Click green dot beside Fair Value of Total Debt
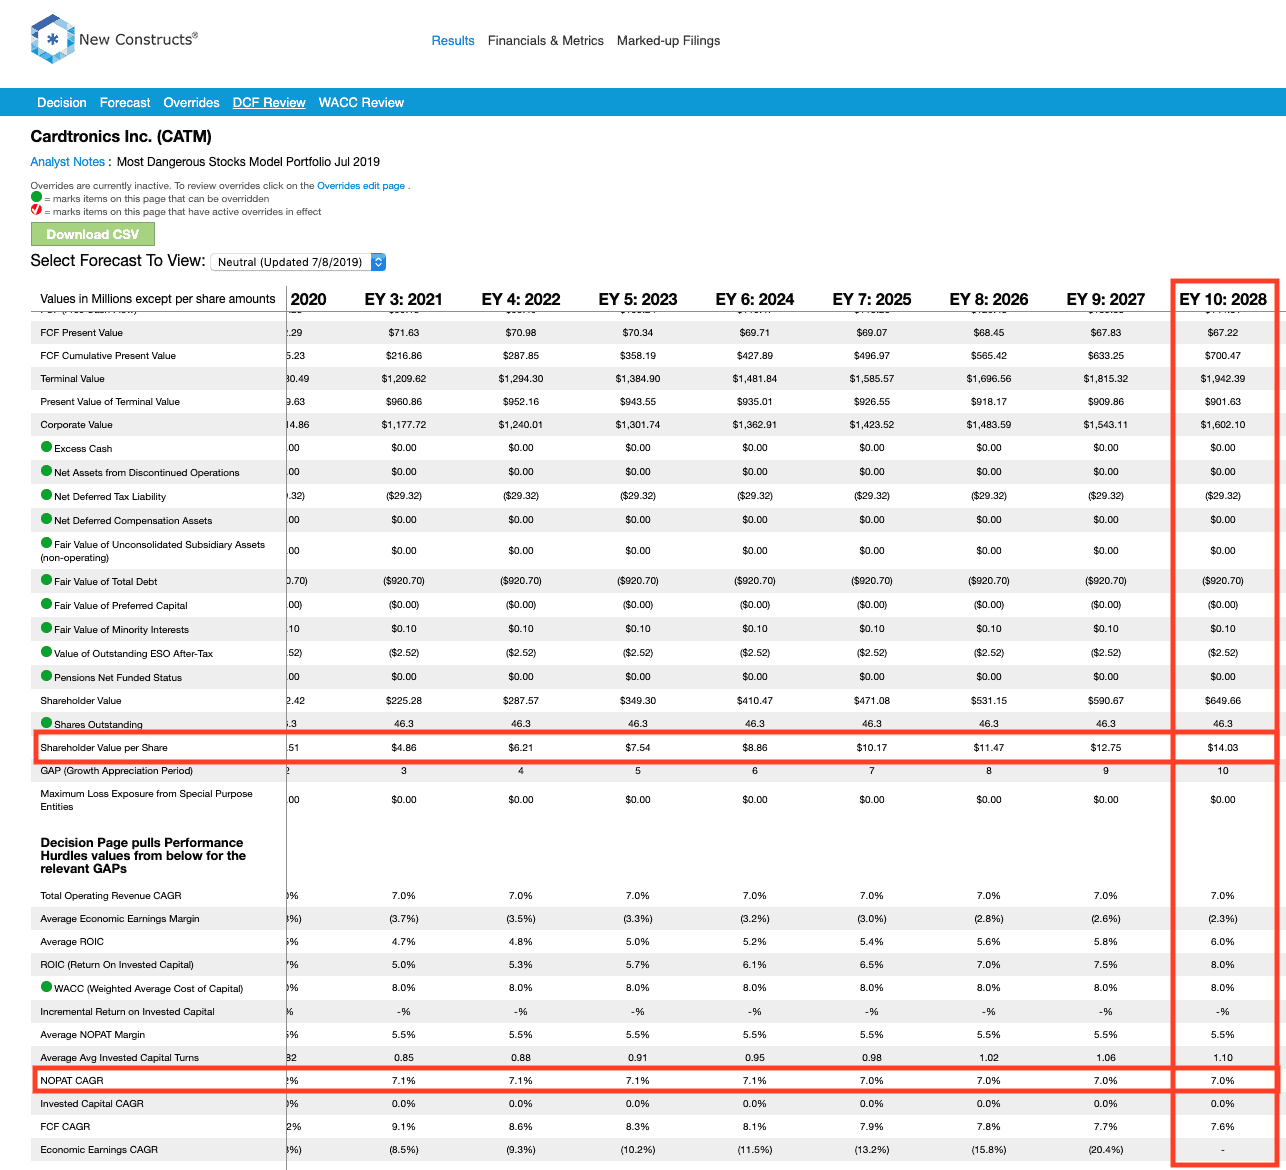Viewport: 1286px width, 1170px height. tap(46, 580)
